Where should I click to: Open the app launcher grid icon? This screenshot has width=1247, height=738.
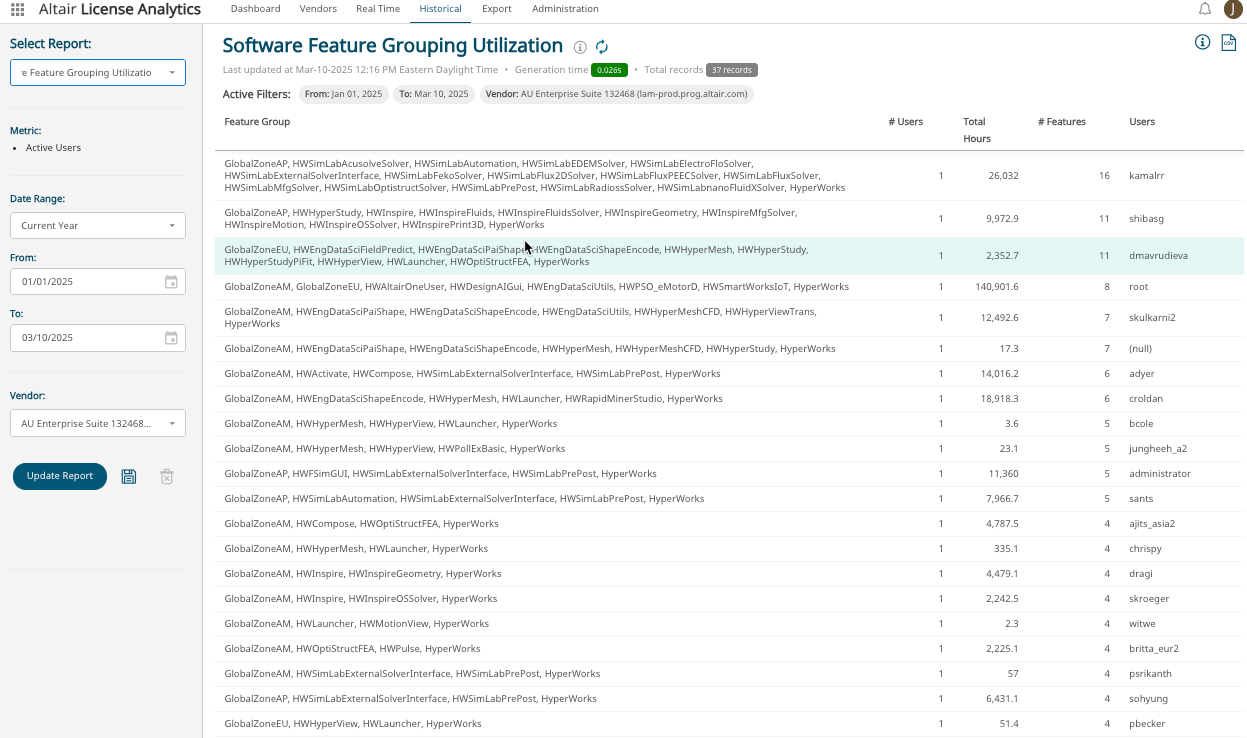point(17,10)
